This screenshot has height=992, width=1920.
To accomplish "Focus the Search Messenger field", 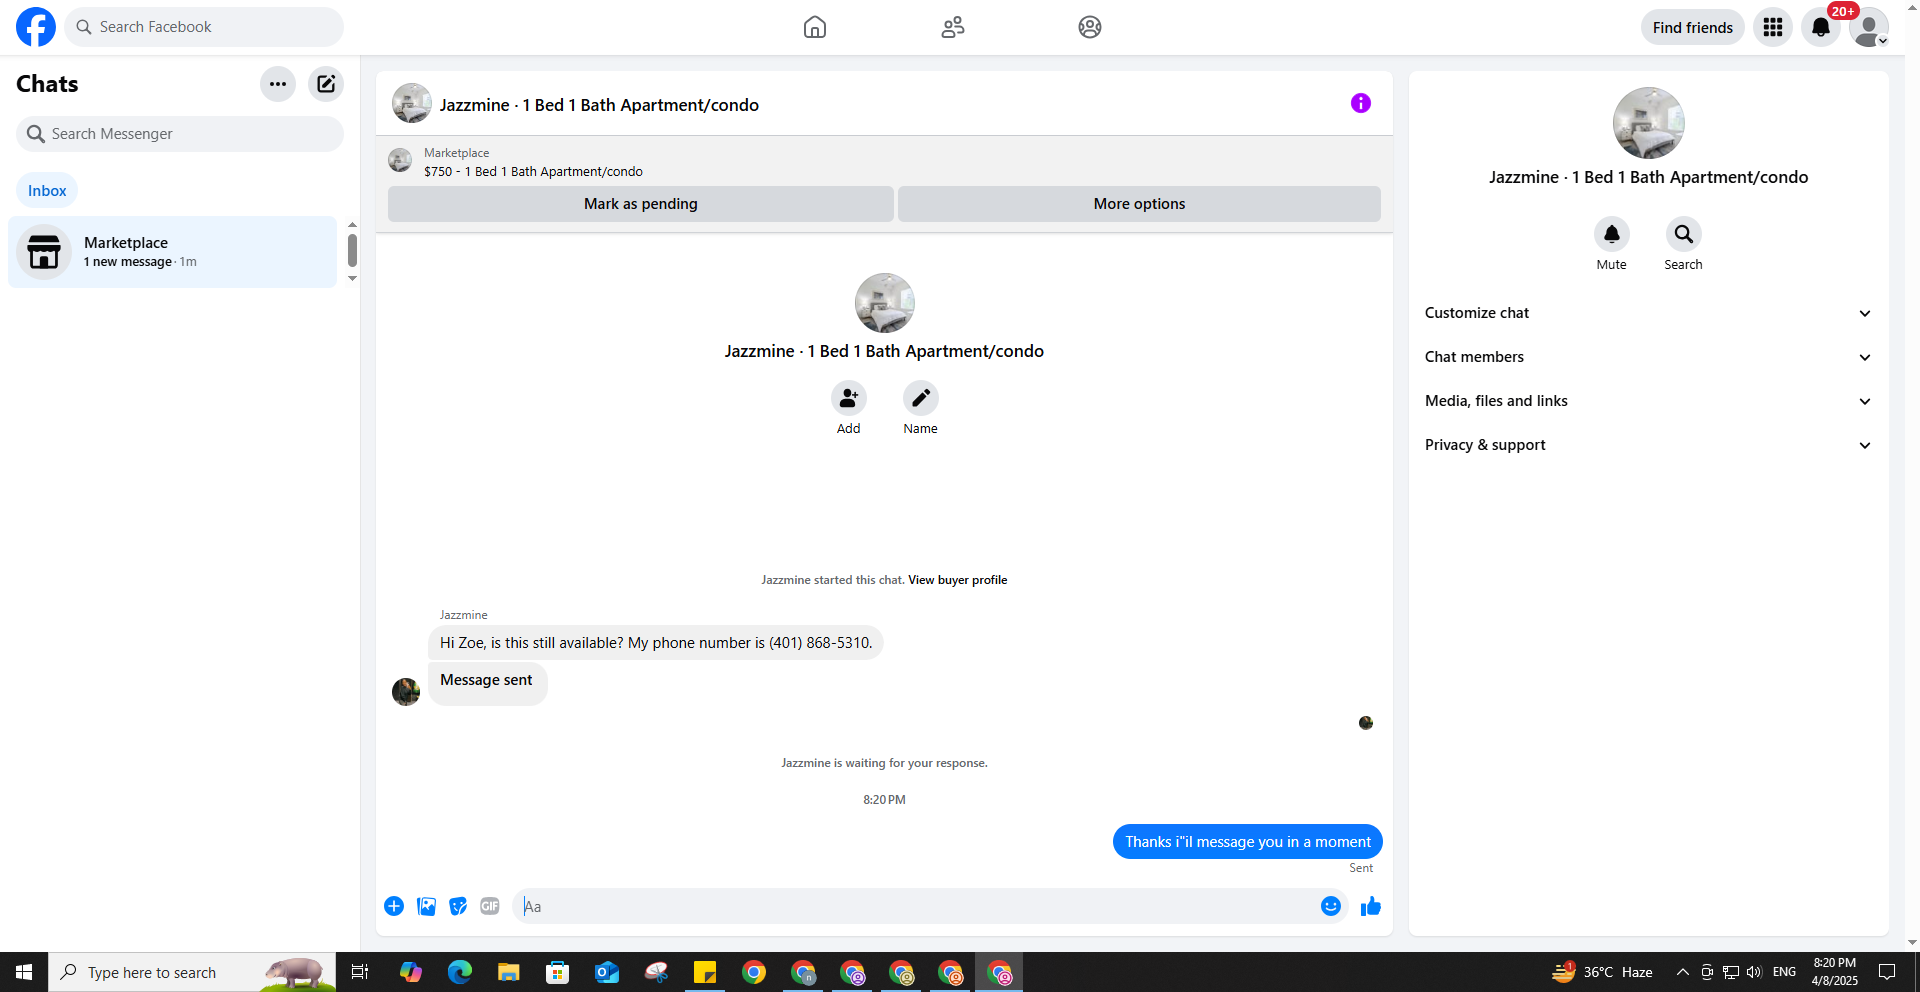I will point(180,134).
